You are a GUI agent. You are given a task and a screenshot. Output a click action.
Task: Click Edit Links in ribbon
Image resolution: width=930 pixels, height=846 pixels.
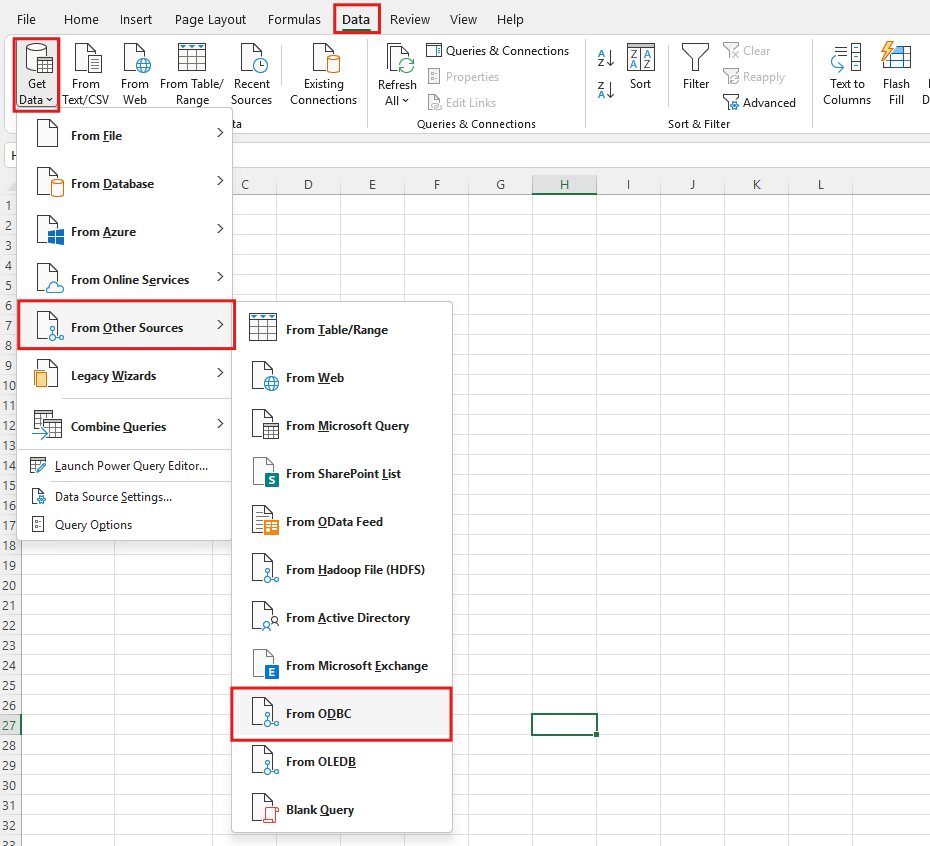coord(461,103)
